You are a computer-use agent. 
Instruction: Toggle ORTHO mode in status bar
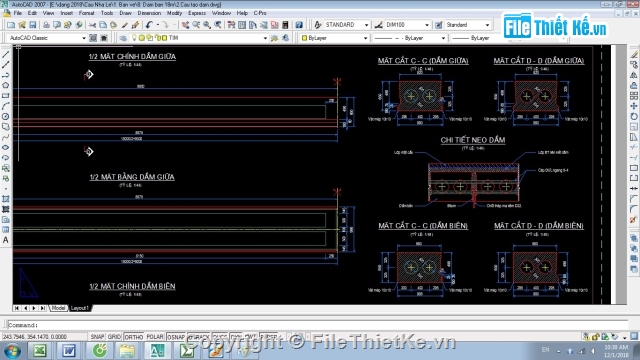pos(133,337)
